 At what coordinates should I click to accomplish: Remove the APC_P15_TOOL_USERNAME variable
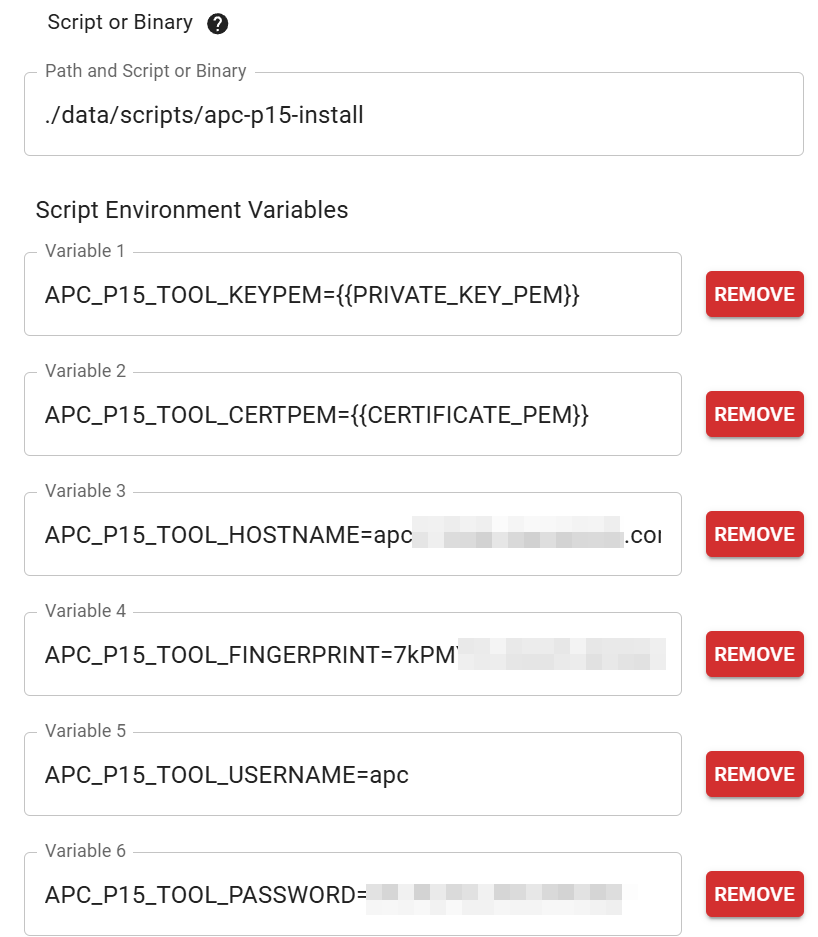754,774
